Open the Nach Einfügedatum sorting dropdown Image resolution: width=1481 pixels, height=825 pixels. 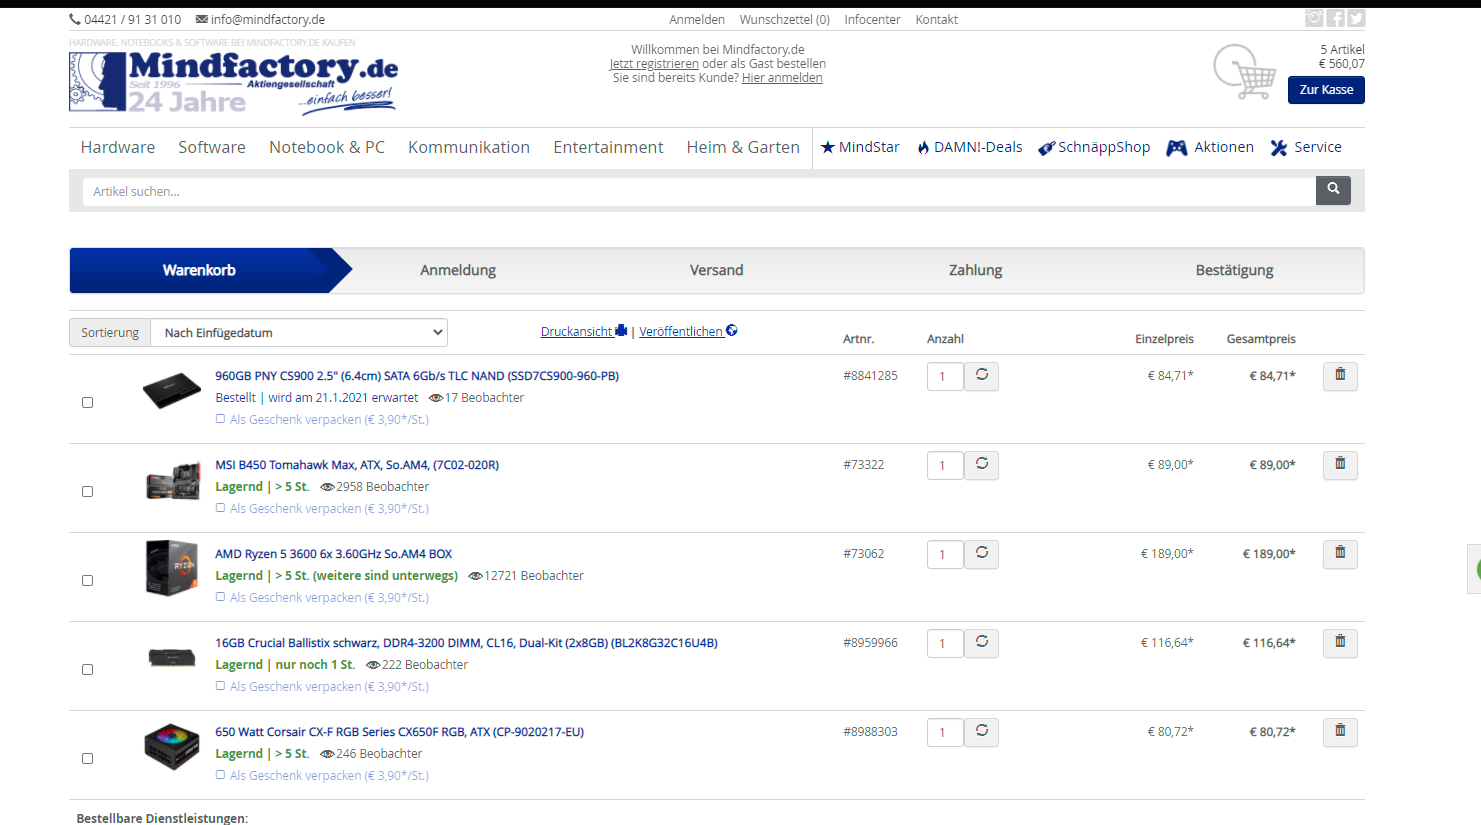point(299,333)
